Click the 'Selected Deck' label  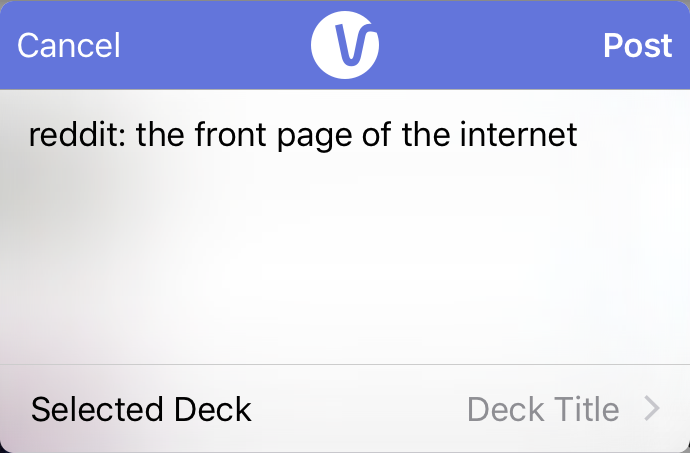pyautogui.click(x=141, y=409)
